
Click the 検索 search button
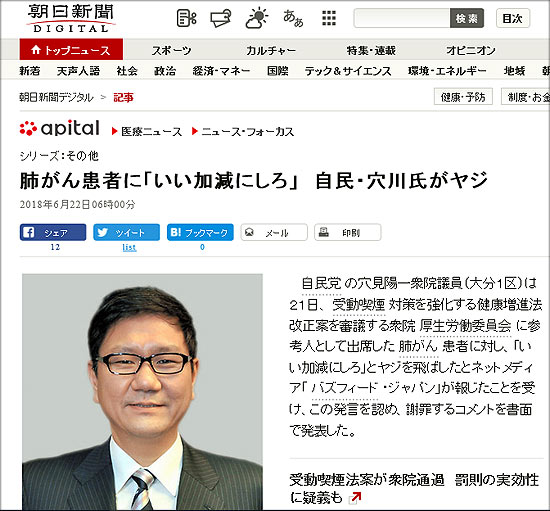(x=467, y=18)
